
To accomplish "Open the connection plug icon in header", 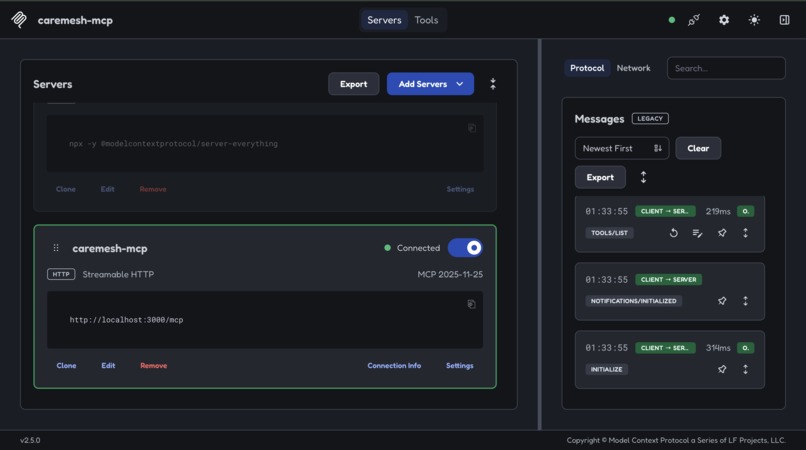I will [693, 20].
